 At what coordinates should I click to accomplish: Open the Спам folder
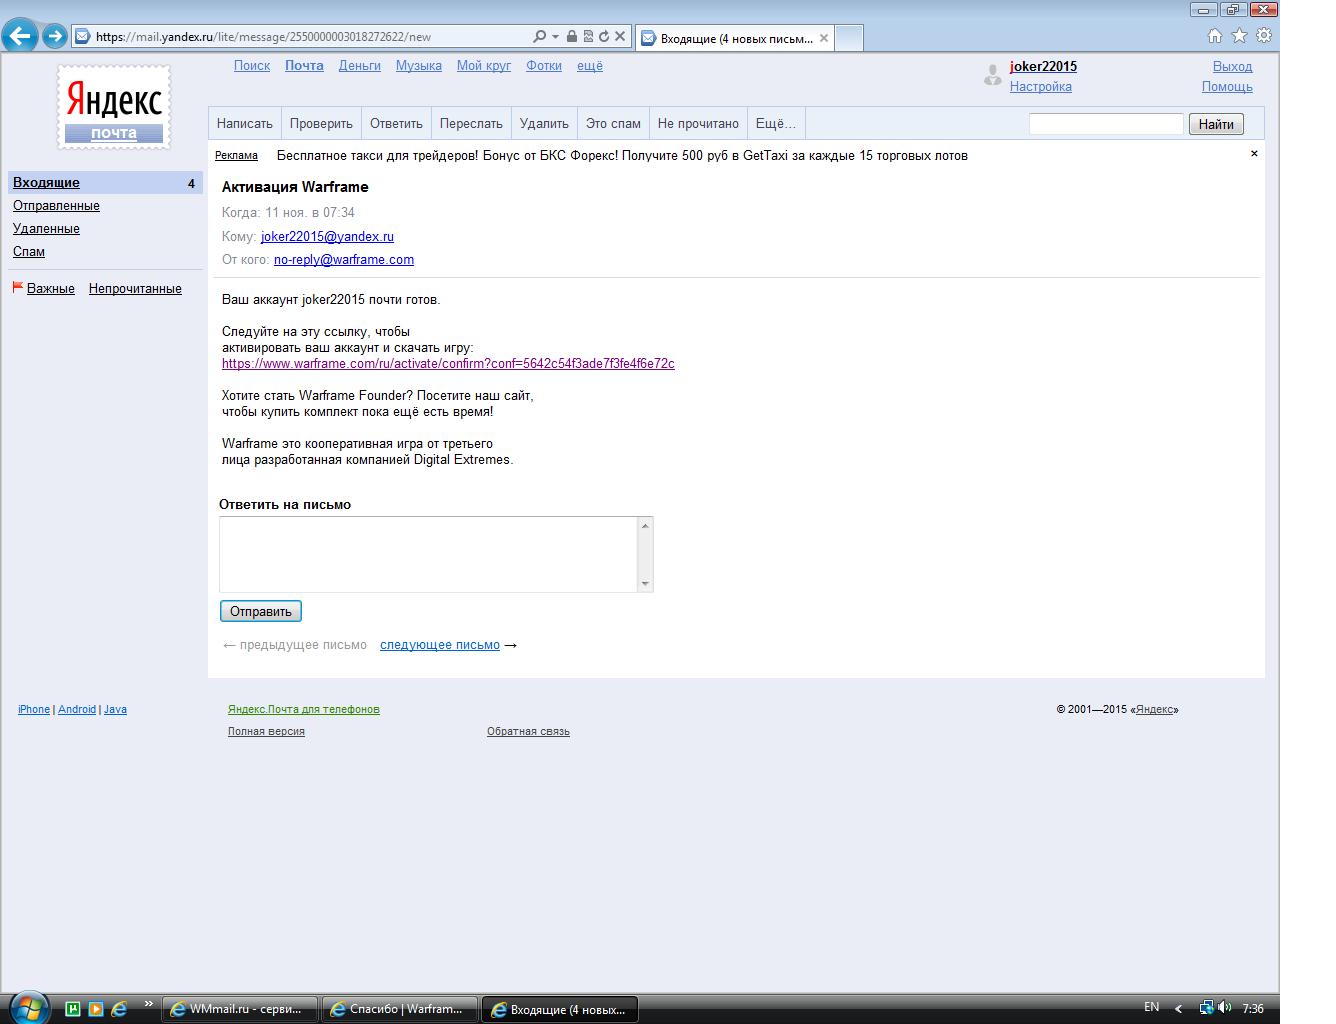tap(29, 252)
